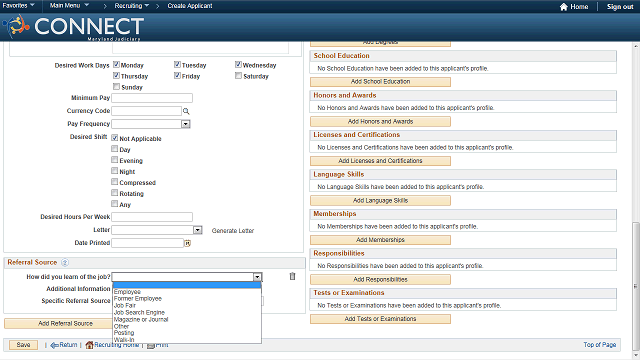Open the Date Printed calendar icon
This screenshot has width=640, height=360.
[187, 243]
